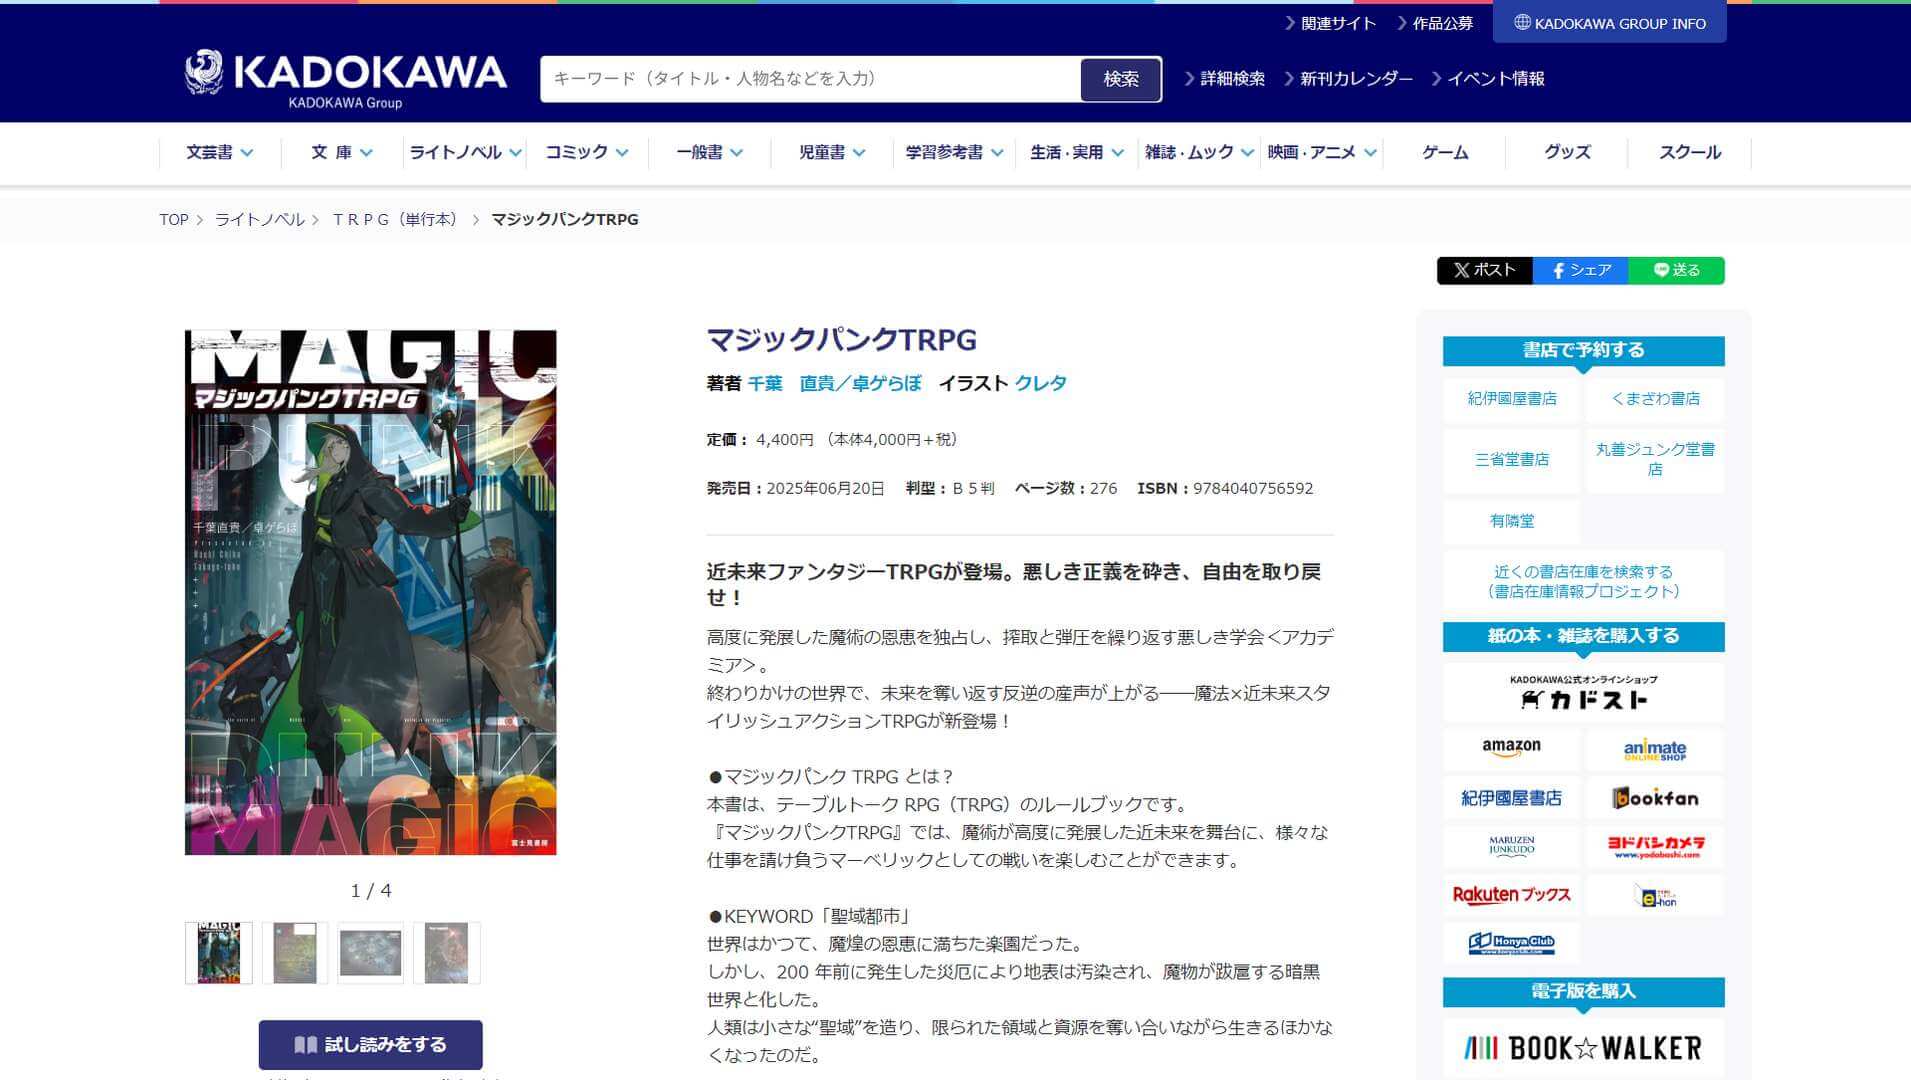
Task: Open the ゲーム menu item
Action: click(1445, 152)
